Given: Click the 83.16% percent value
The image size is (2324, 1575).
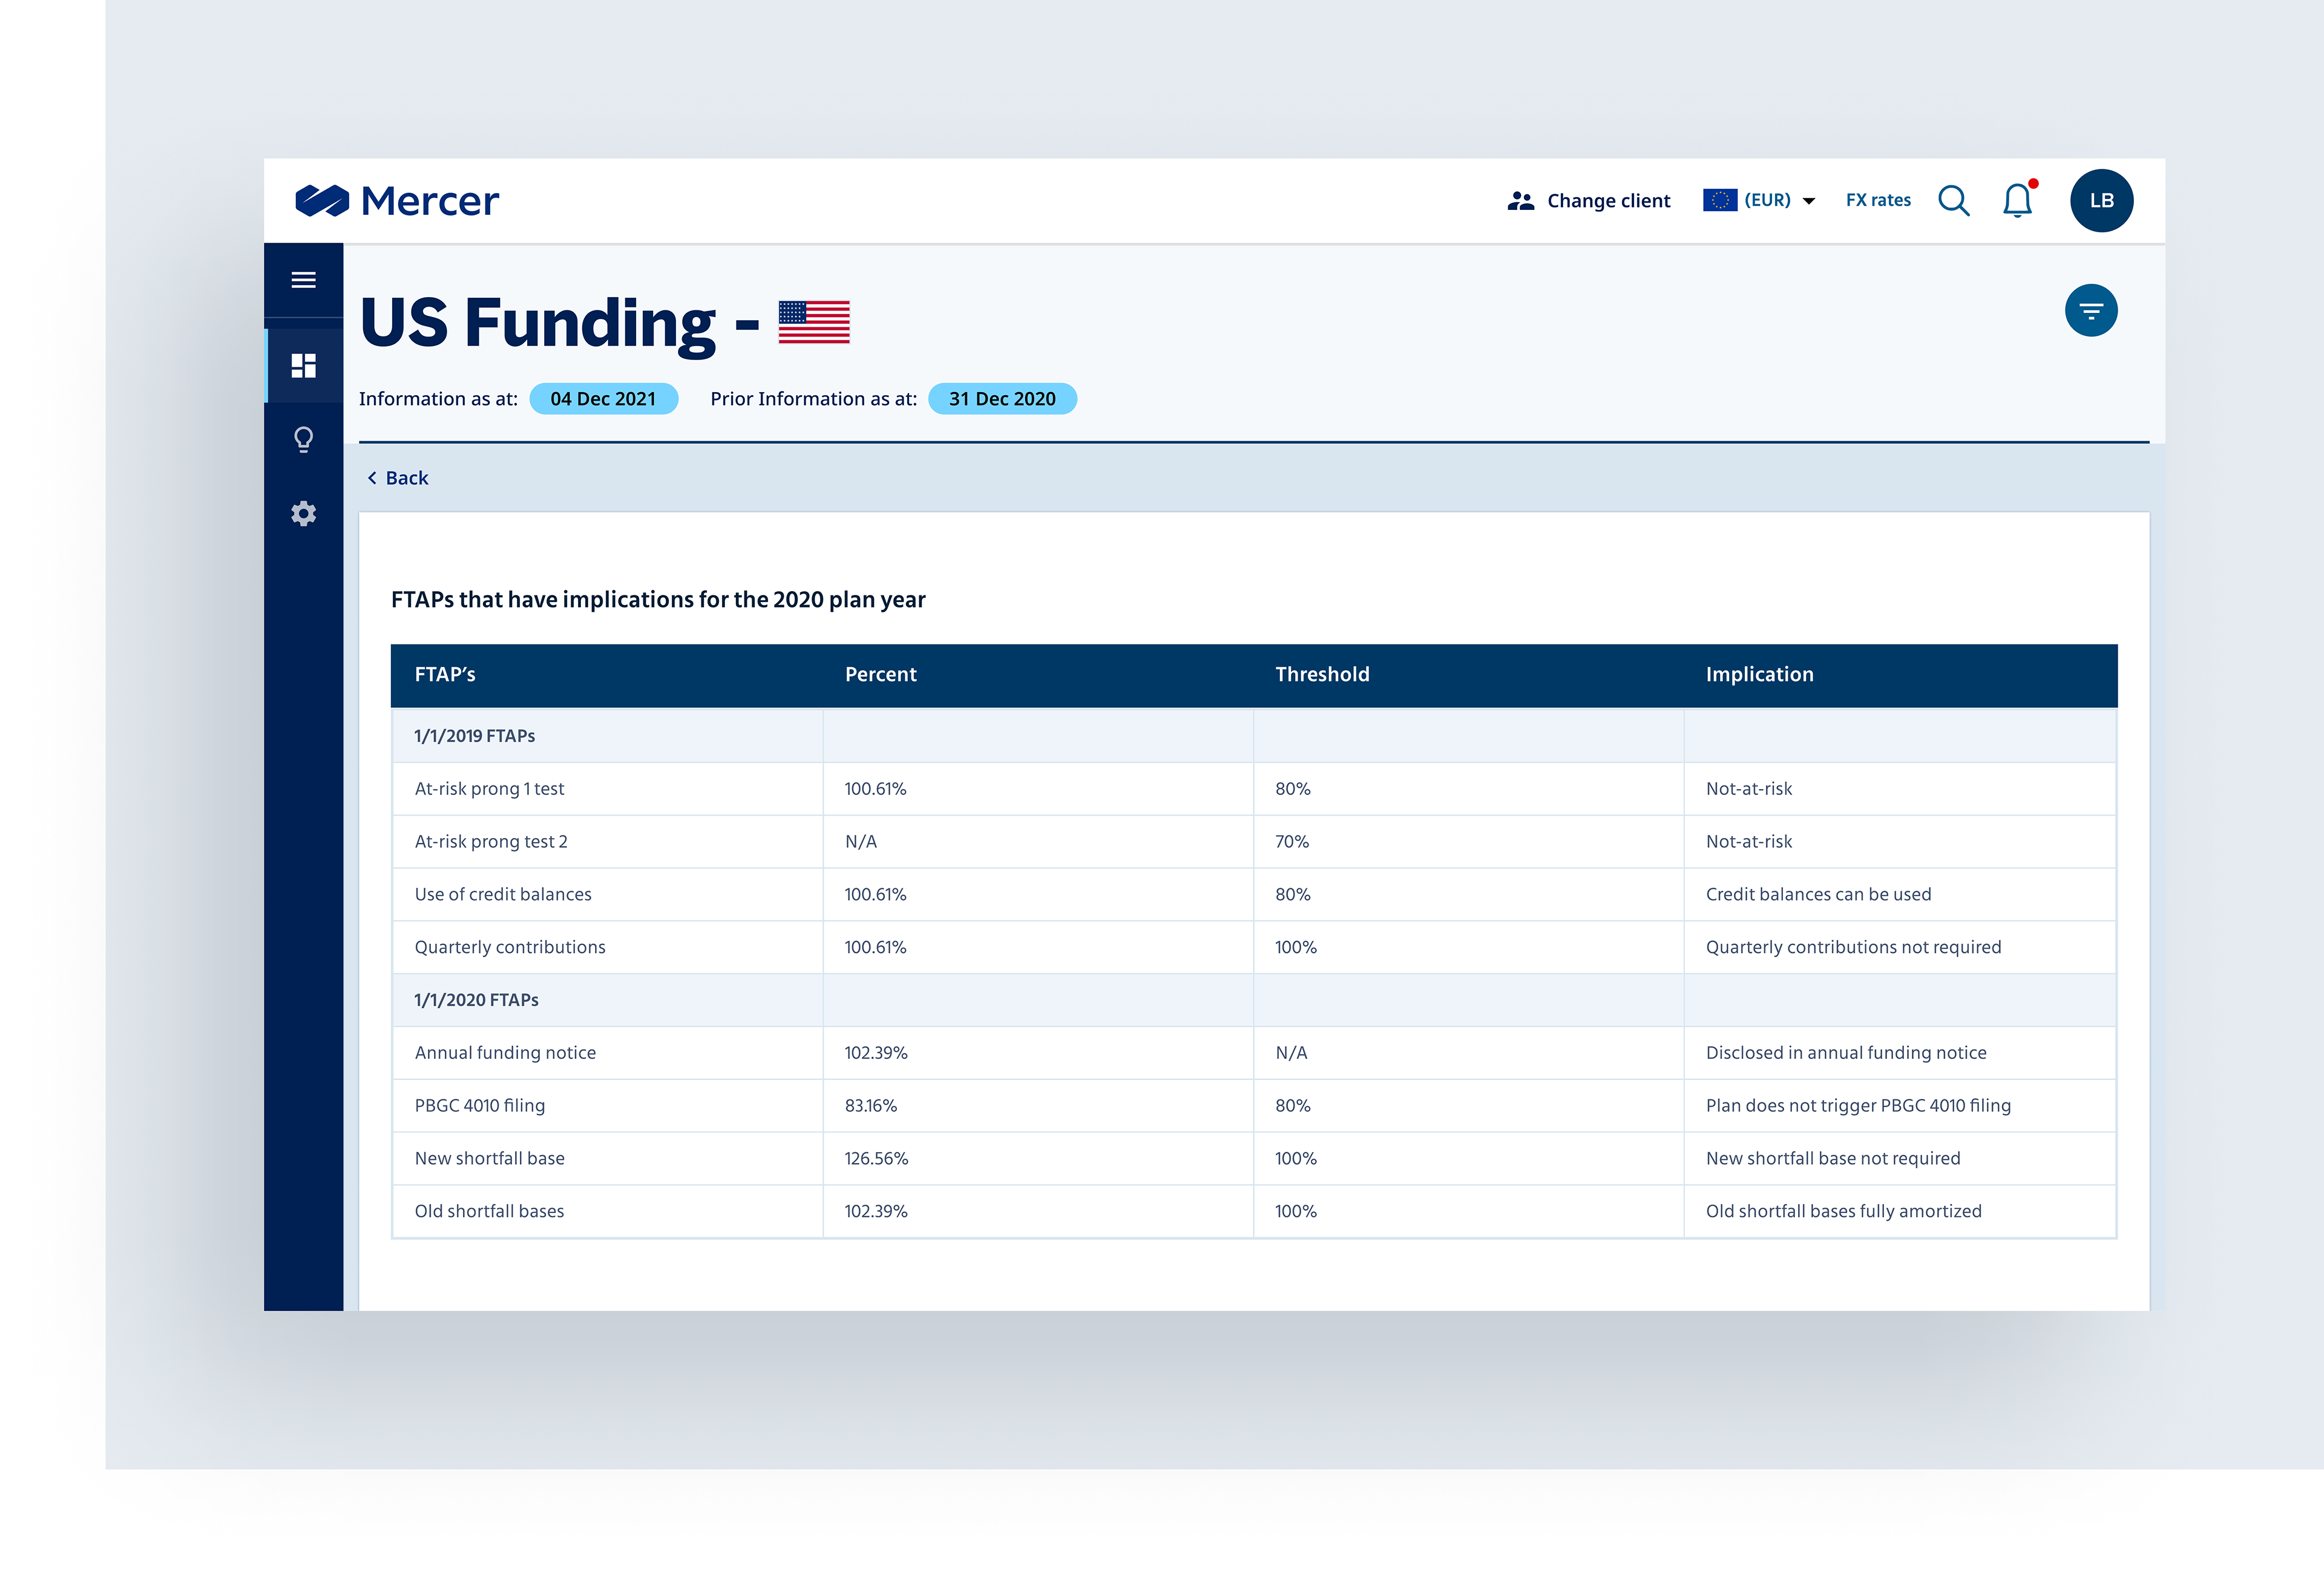Looking at the screenshot, I should tap(870, 1105).
